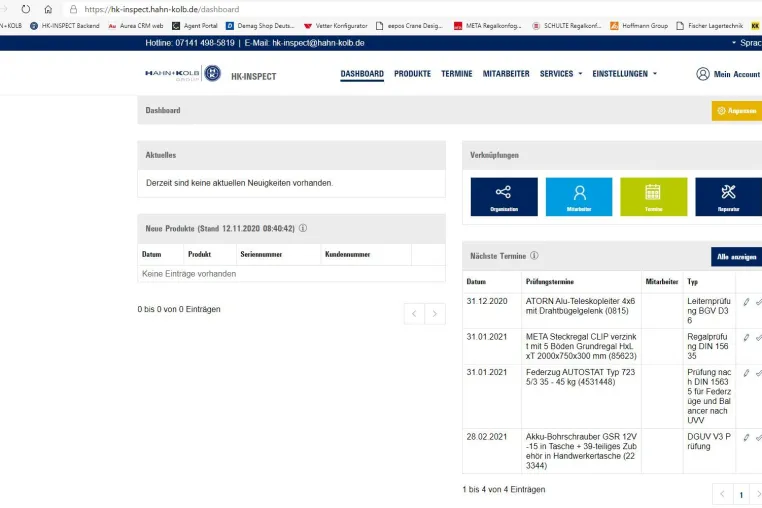Sort termine by Mitarbeiter column header

[x=662, y=281]
